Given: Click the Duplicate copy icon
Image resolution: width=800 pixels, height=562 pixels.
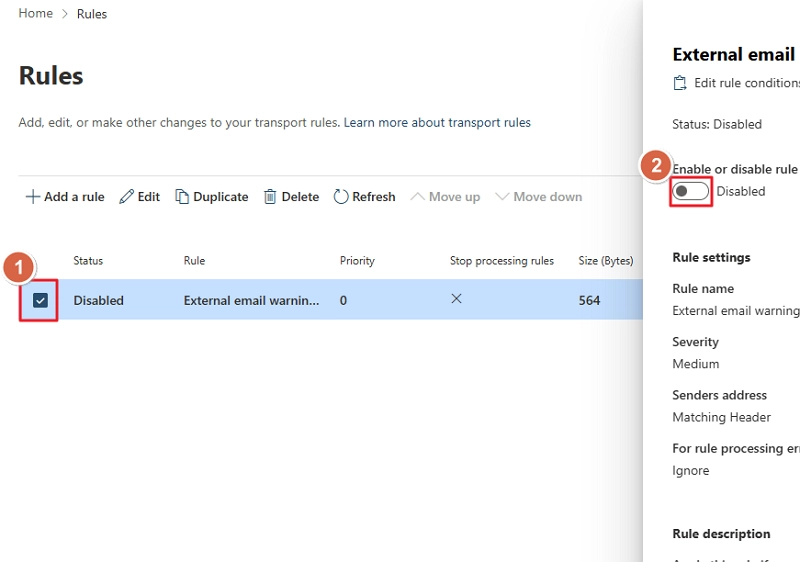Looking at the screenshot, I should pos(182,197).
